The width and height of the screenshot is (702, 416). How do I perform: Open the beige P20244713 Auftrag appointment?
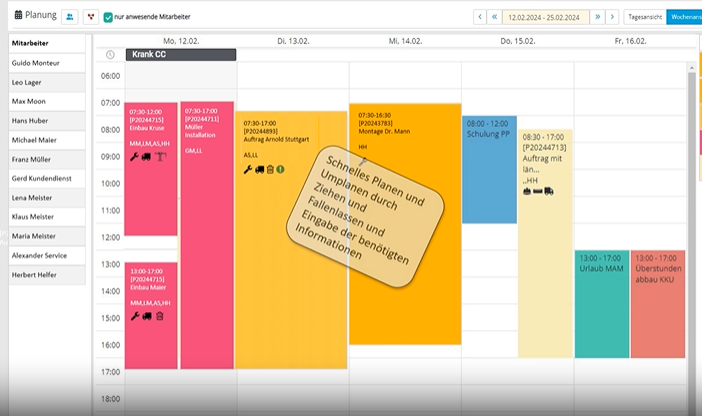click(x=545, y=244)
